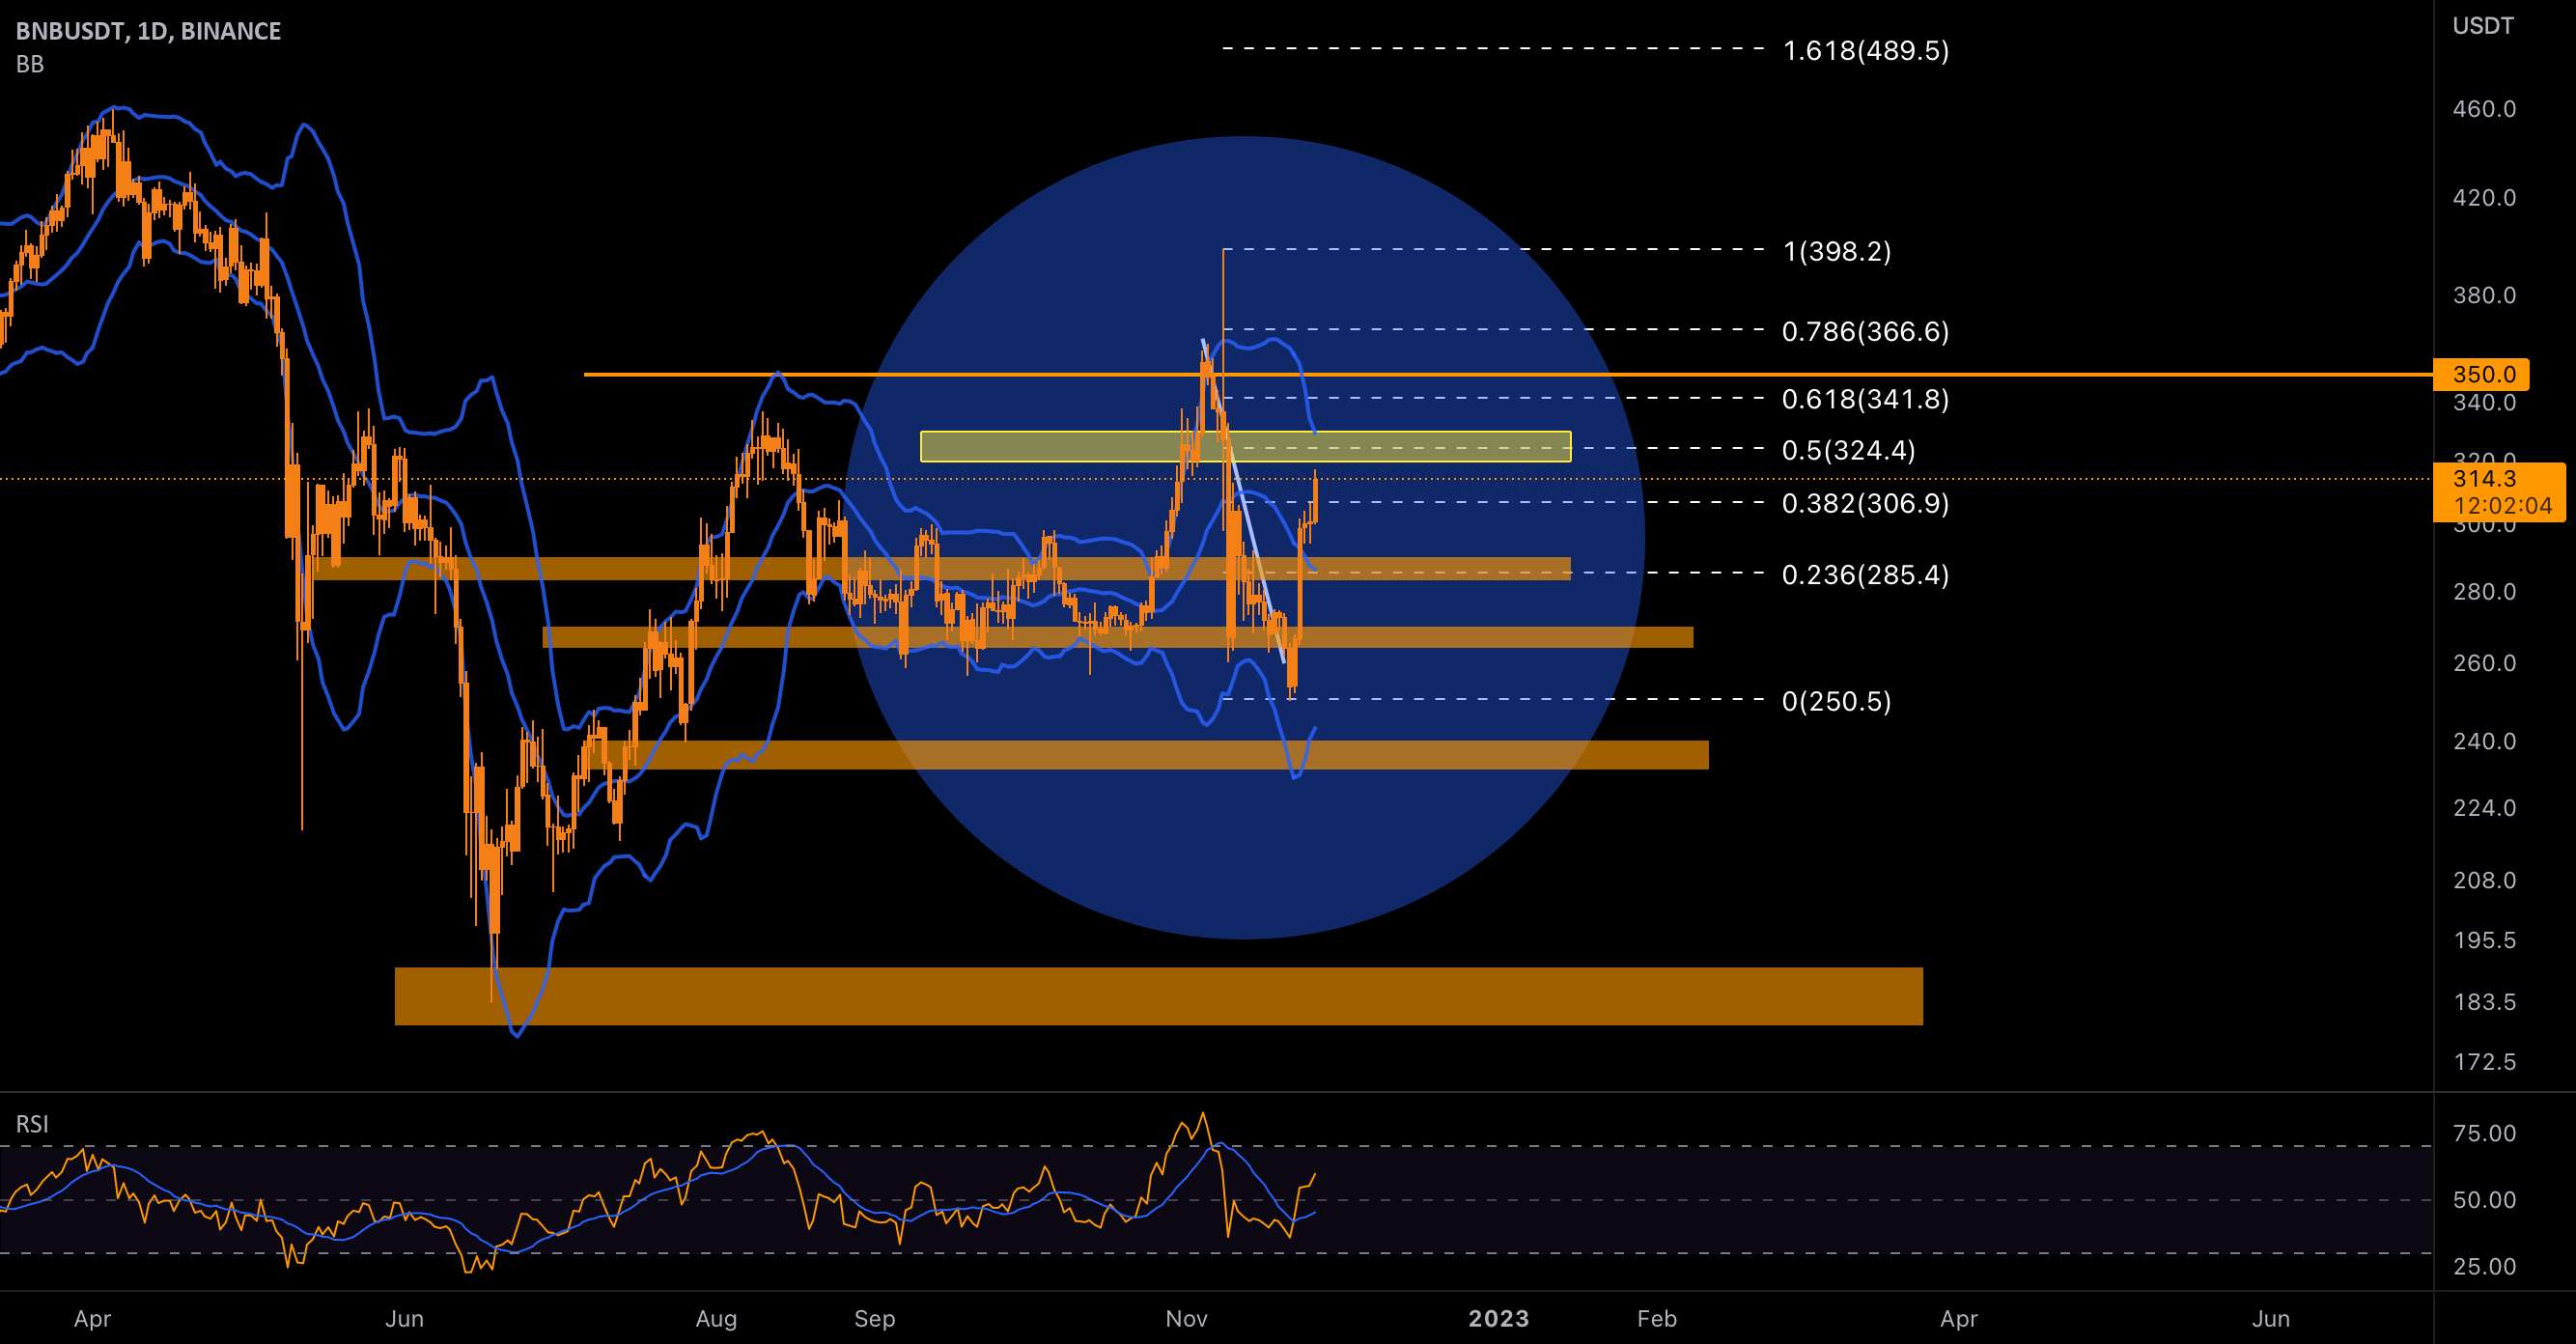Click the 12:02:04 countdown timer label

pyautogui.click(x=2502, y=506)
